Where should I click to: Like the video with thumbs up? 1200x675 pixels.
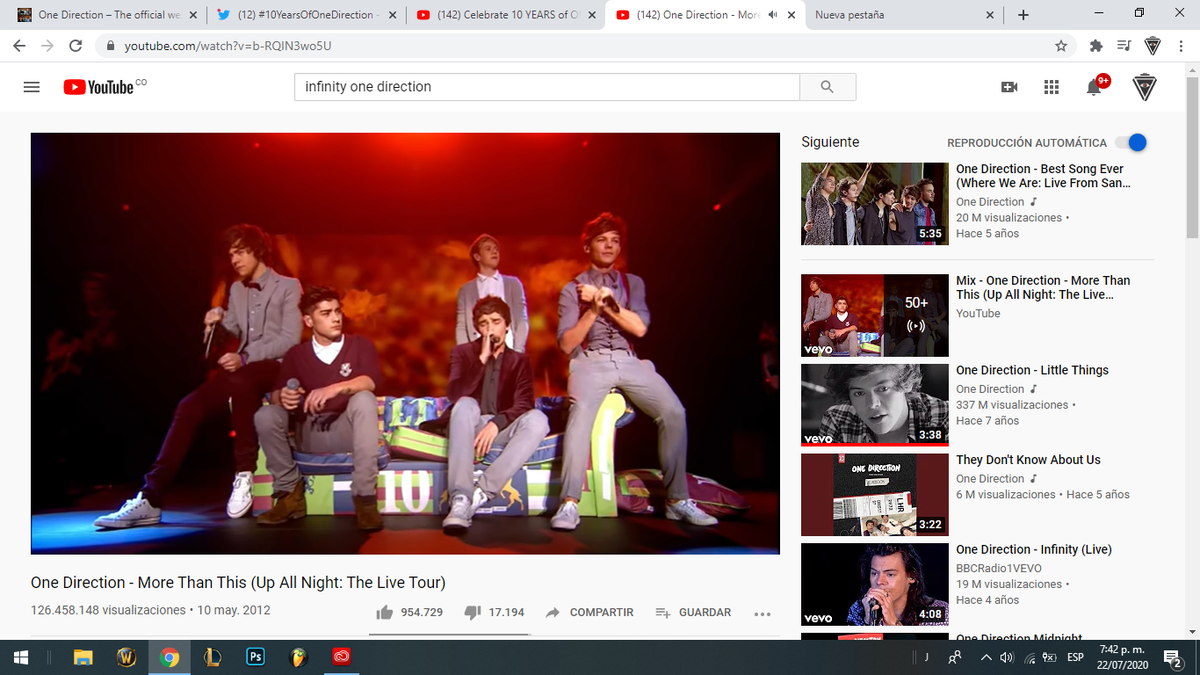[384, 612]
